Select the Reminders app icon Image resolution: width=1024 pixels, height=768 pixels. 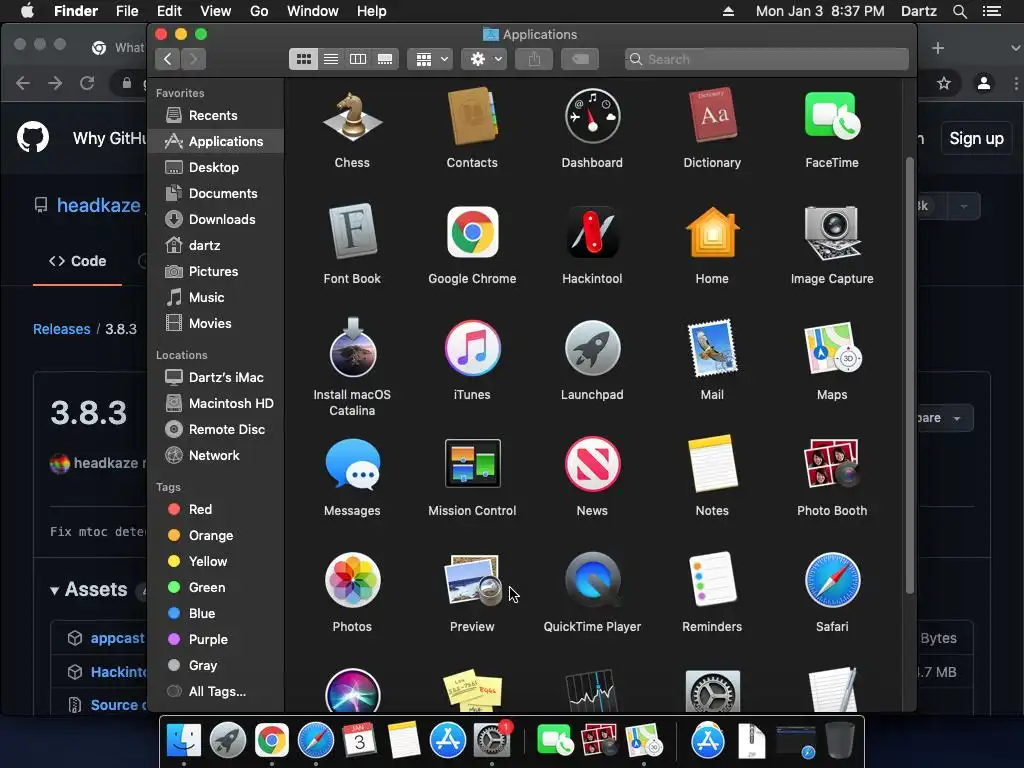712,580
